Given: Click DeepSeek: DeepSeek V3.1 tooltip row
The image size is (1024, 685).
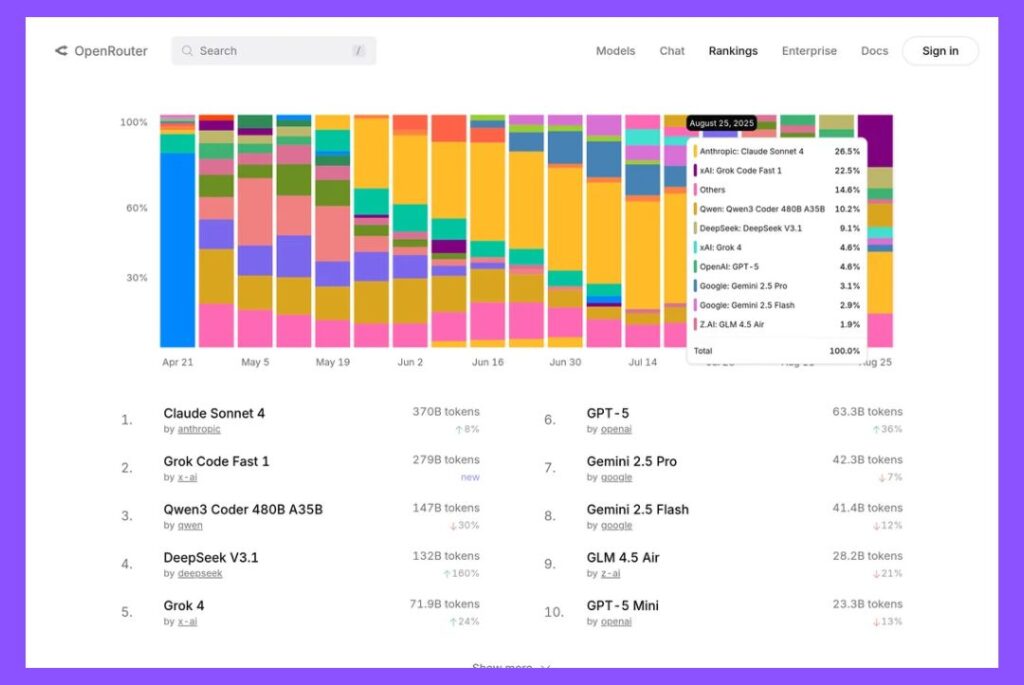Looking at the screenshot, I should pos(776,229).
